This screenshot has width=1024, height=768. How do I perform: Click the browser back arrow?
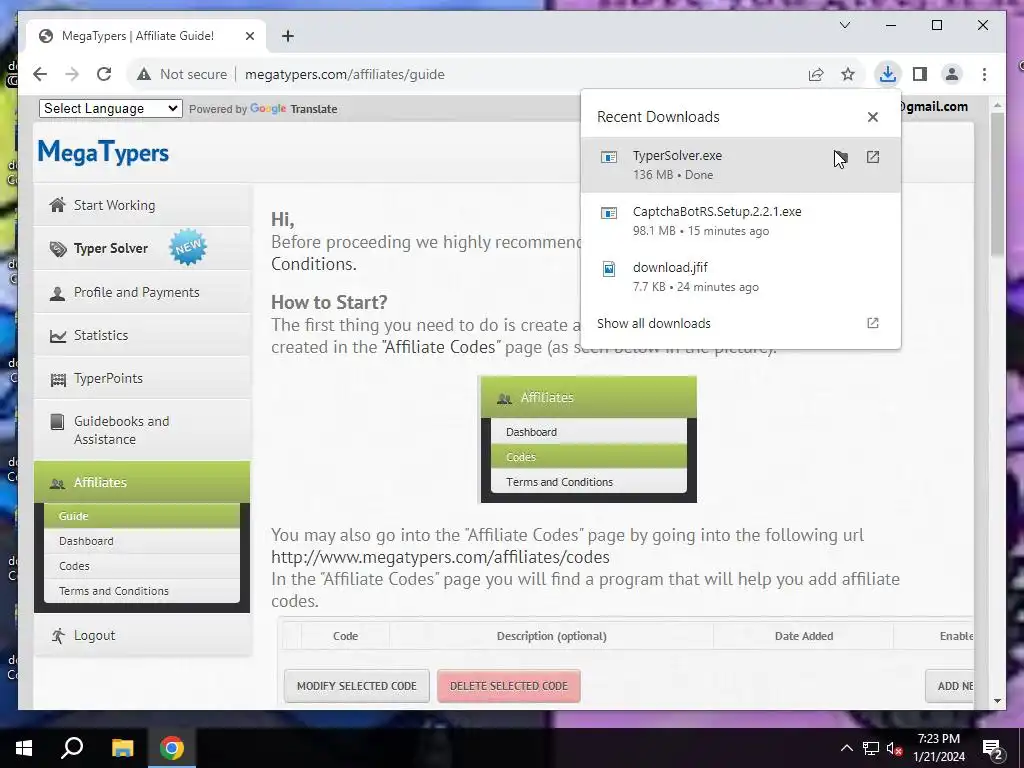click(40, 74)
